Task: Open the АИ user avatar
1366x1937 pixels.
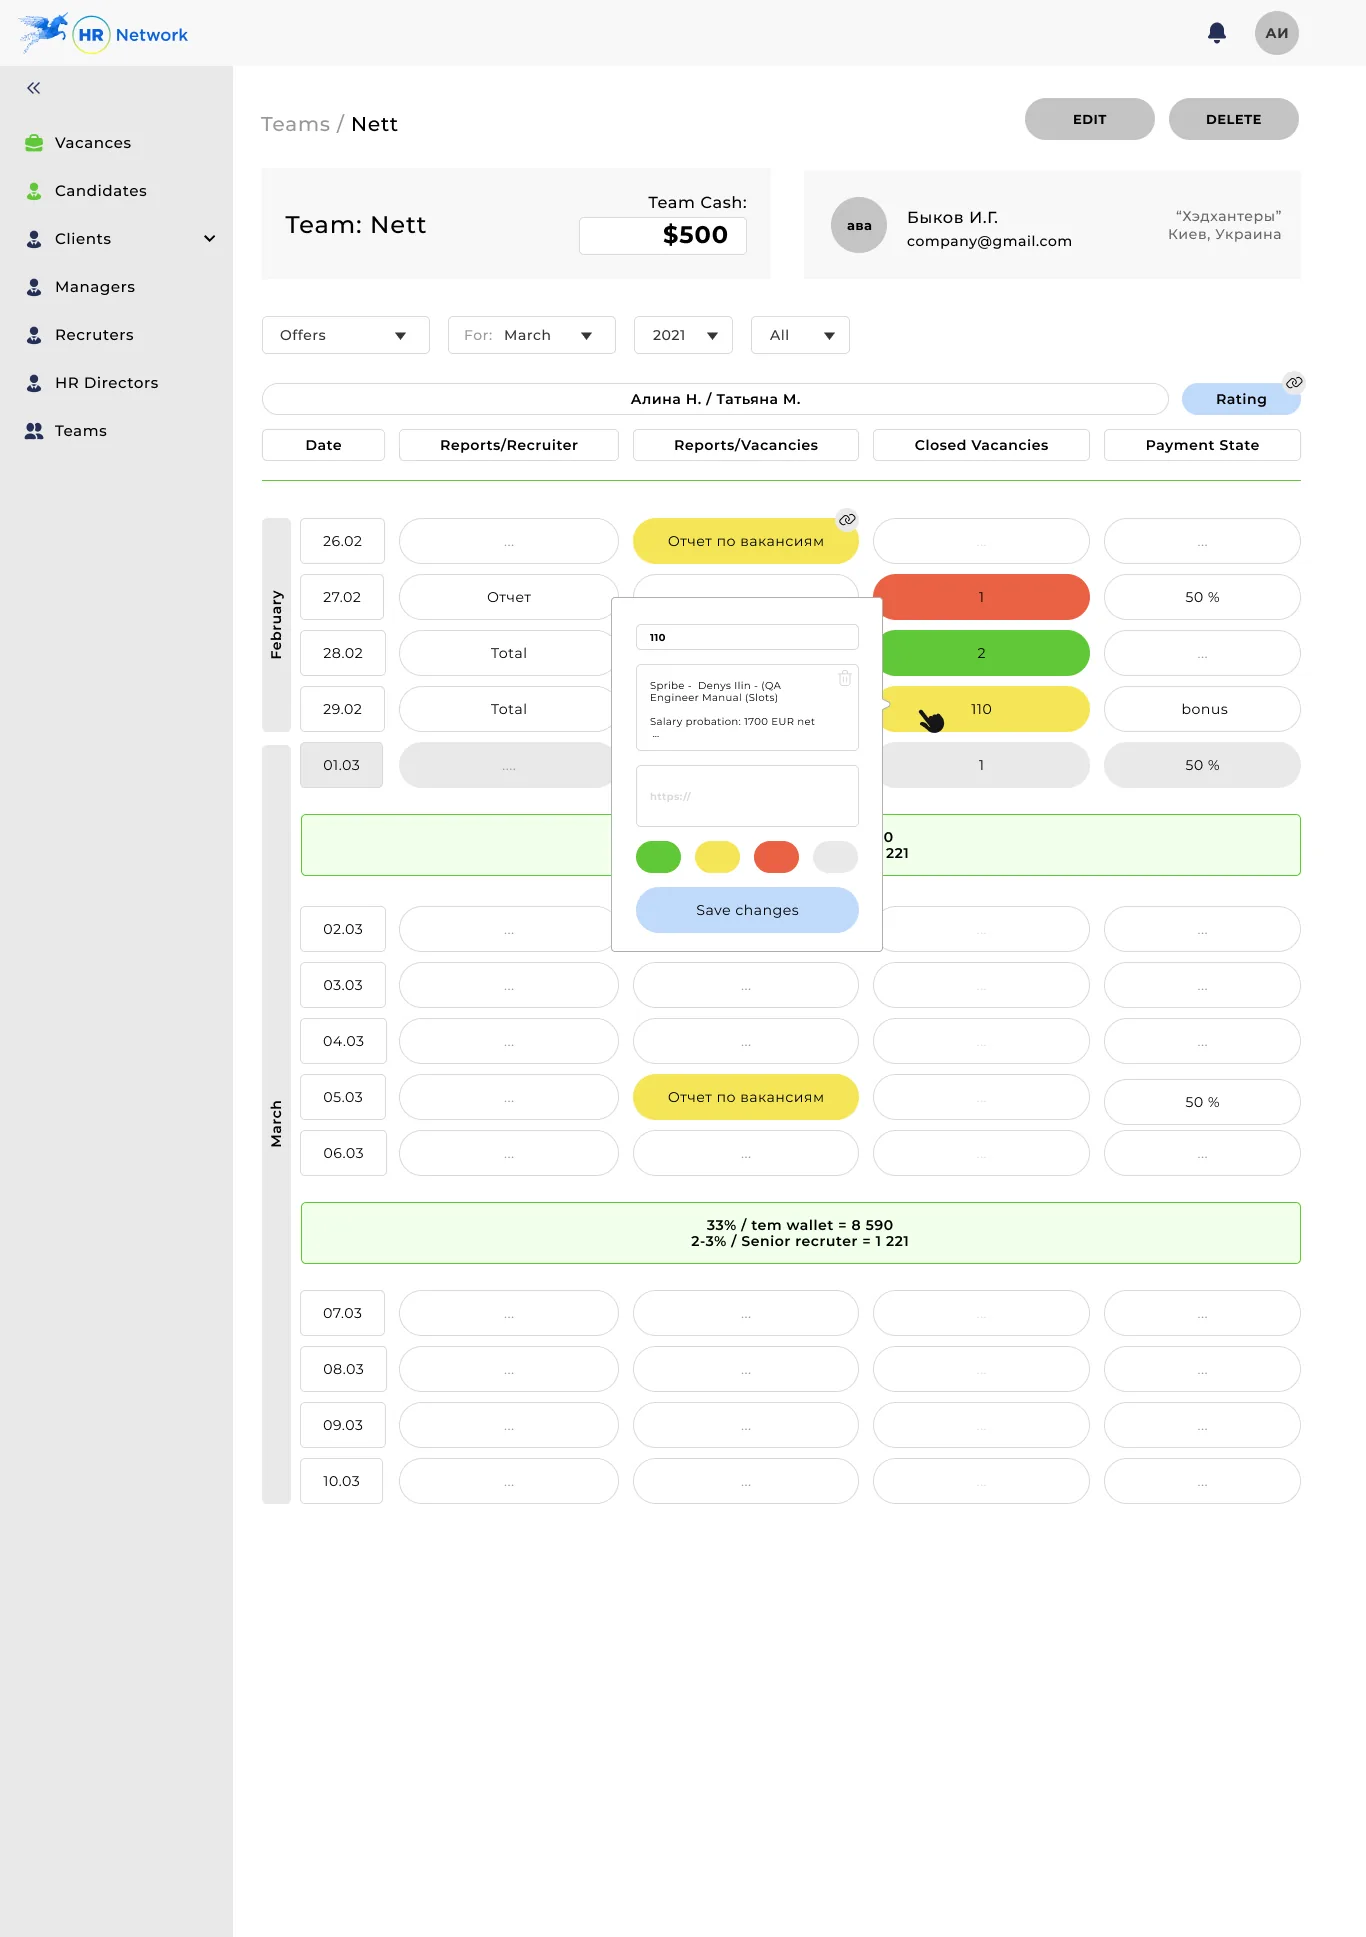Action: (x=1277, y=33)
